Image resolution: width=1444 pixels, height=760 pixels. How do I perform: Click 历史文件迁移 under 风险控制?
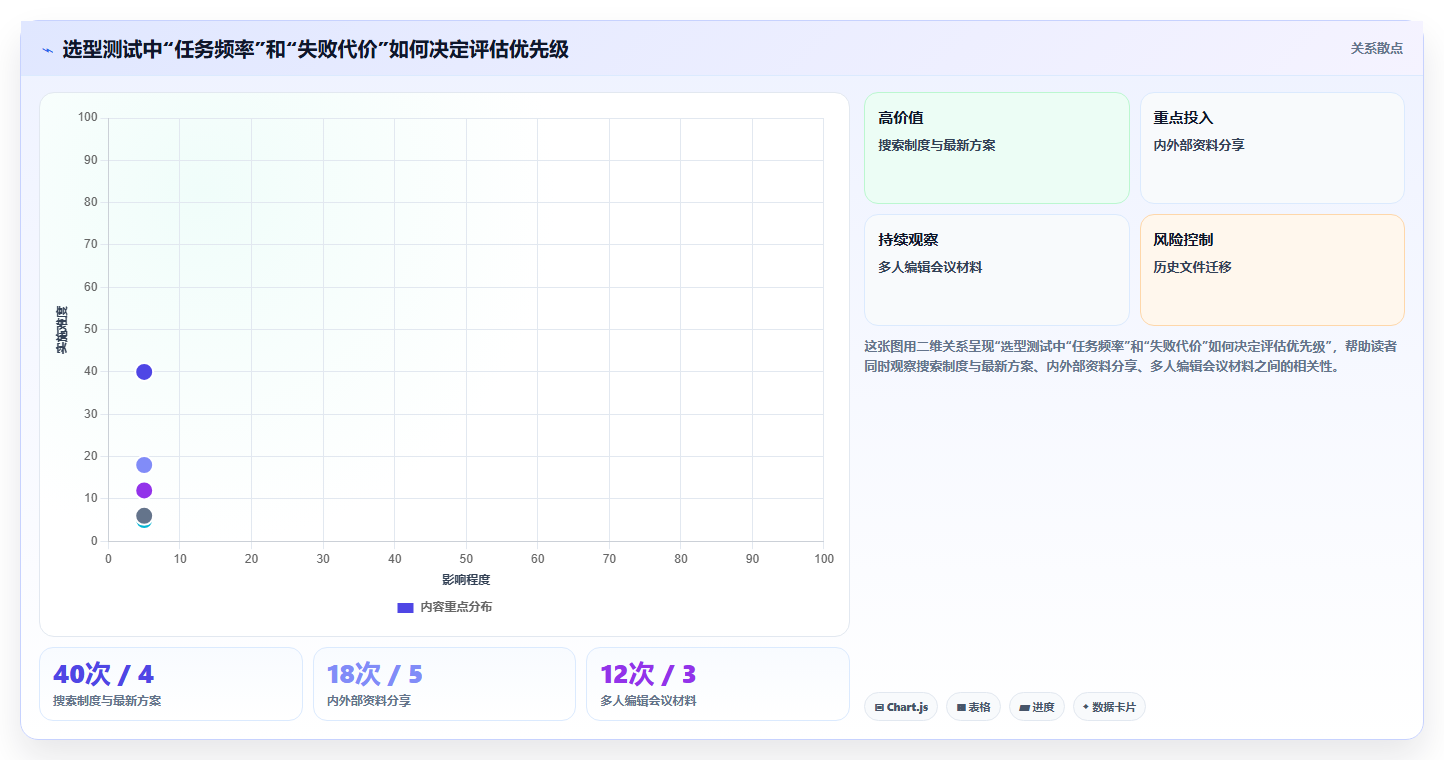(x=1192, y=267)
